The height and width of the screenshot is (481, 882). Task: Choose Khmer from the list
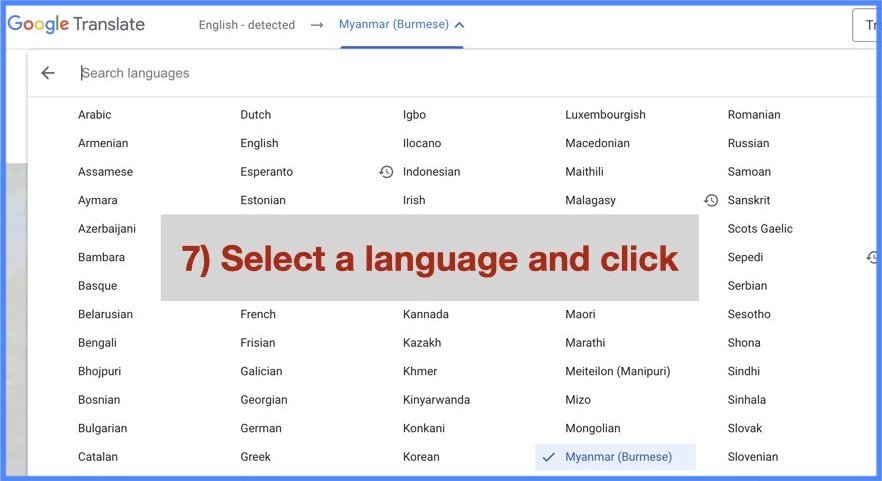[420, 371]
